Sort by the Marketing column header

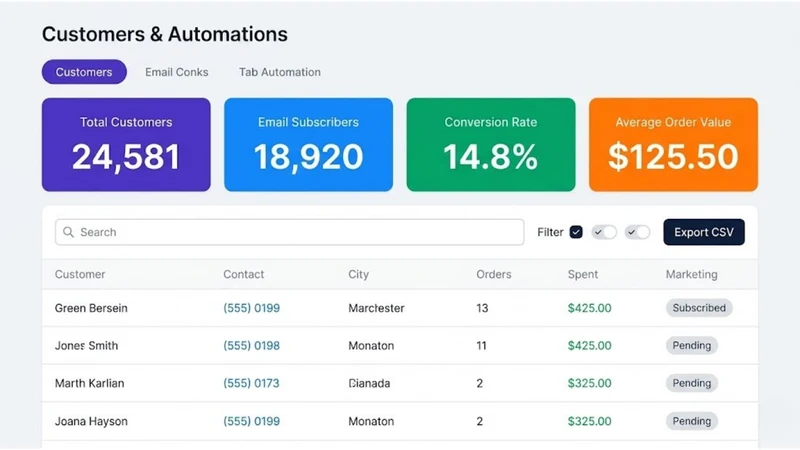(691, 274)
